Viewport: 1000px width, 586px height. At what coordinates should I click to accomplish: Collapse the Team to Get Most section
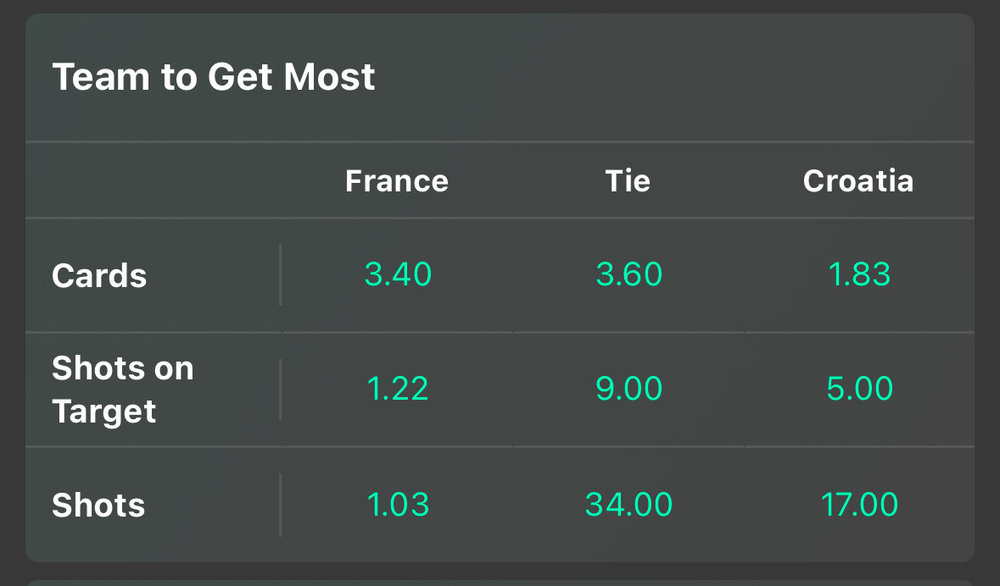[x=214, y=77]
